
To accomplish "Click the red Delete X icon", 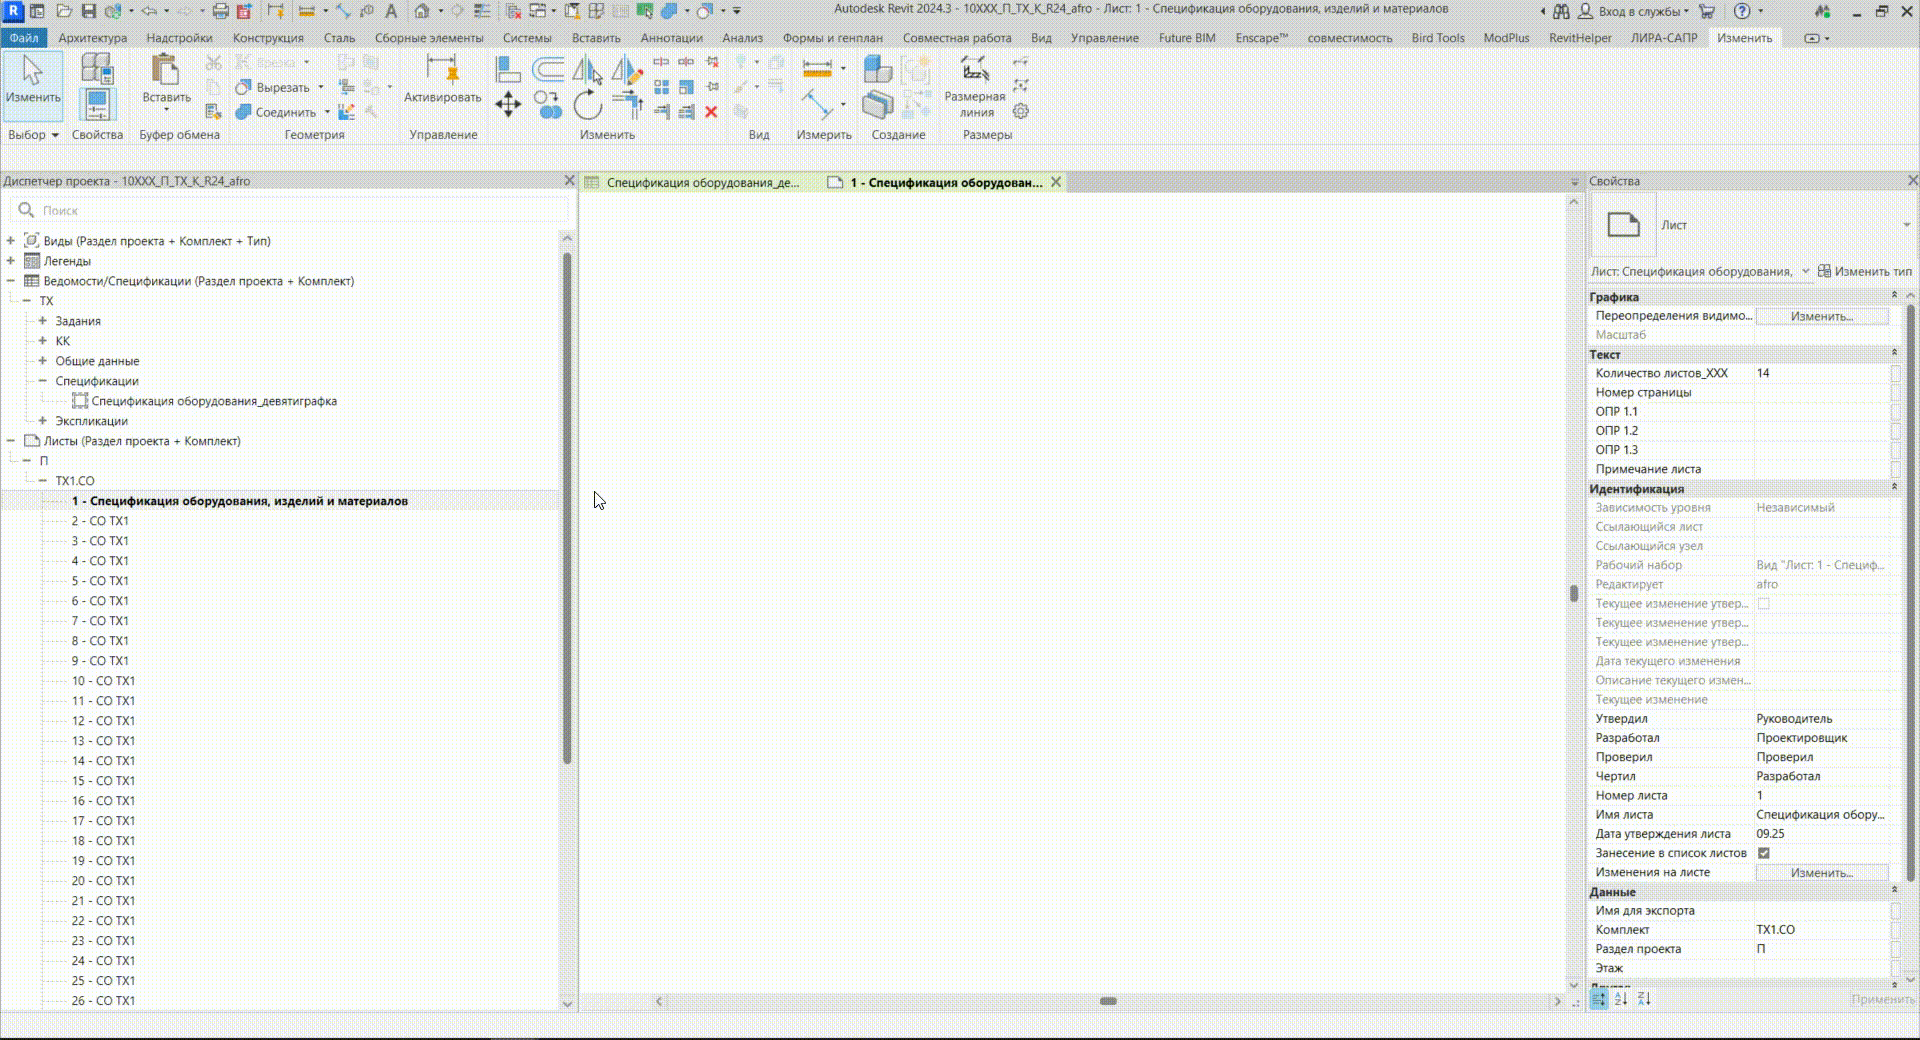I will 711,112.
